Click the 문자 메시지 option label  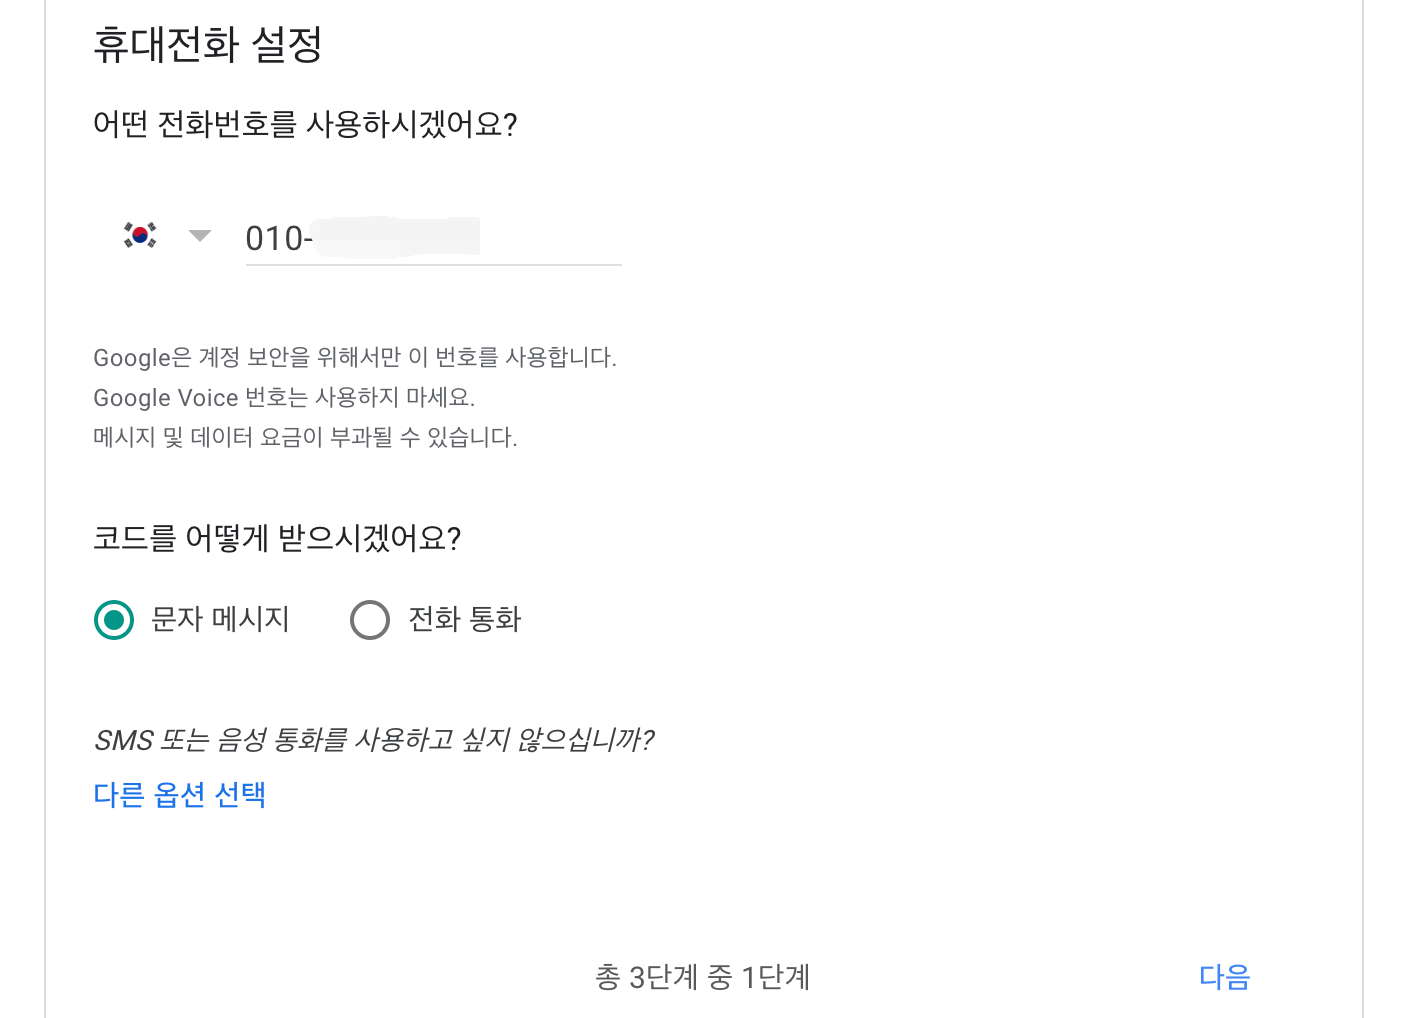point(220,619)
